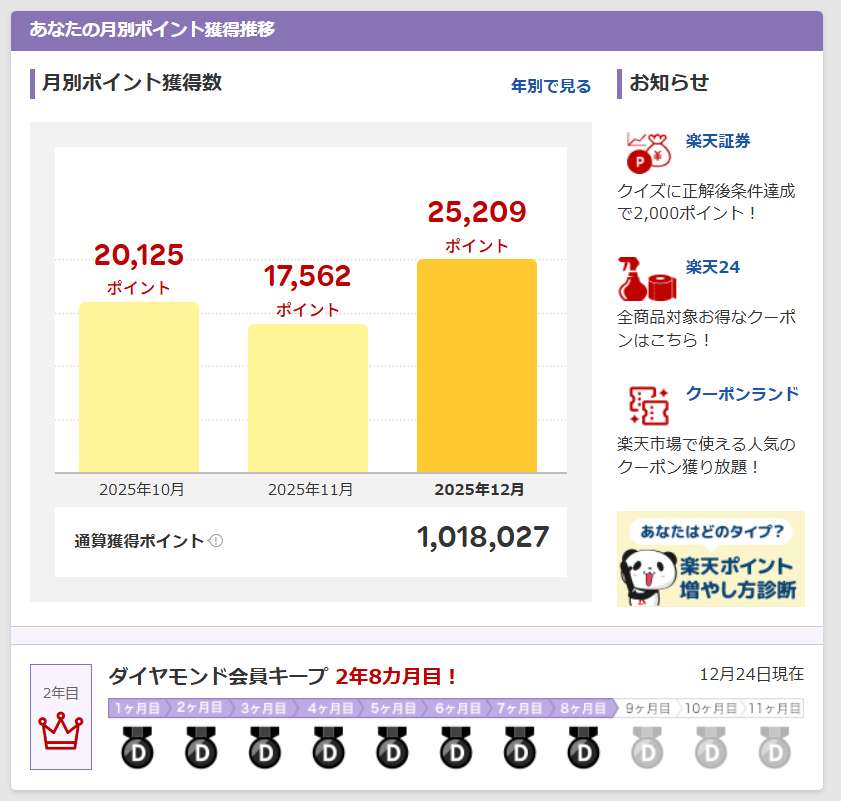Click the diamond medal under 6ヶ月目

click(x=456, y=747)
